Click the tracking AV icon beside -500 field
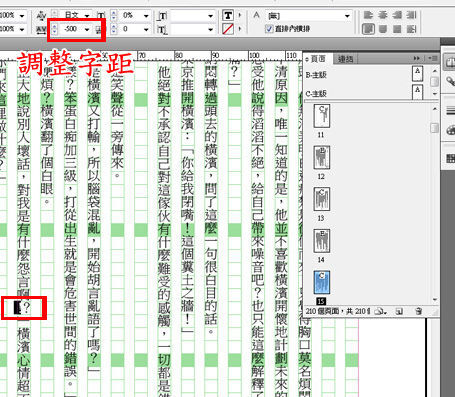 click(41, 30)
